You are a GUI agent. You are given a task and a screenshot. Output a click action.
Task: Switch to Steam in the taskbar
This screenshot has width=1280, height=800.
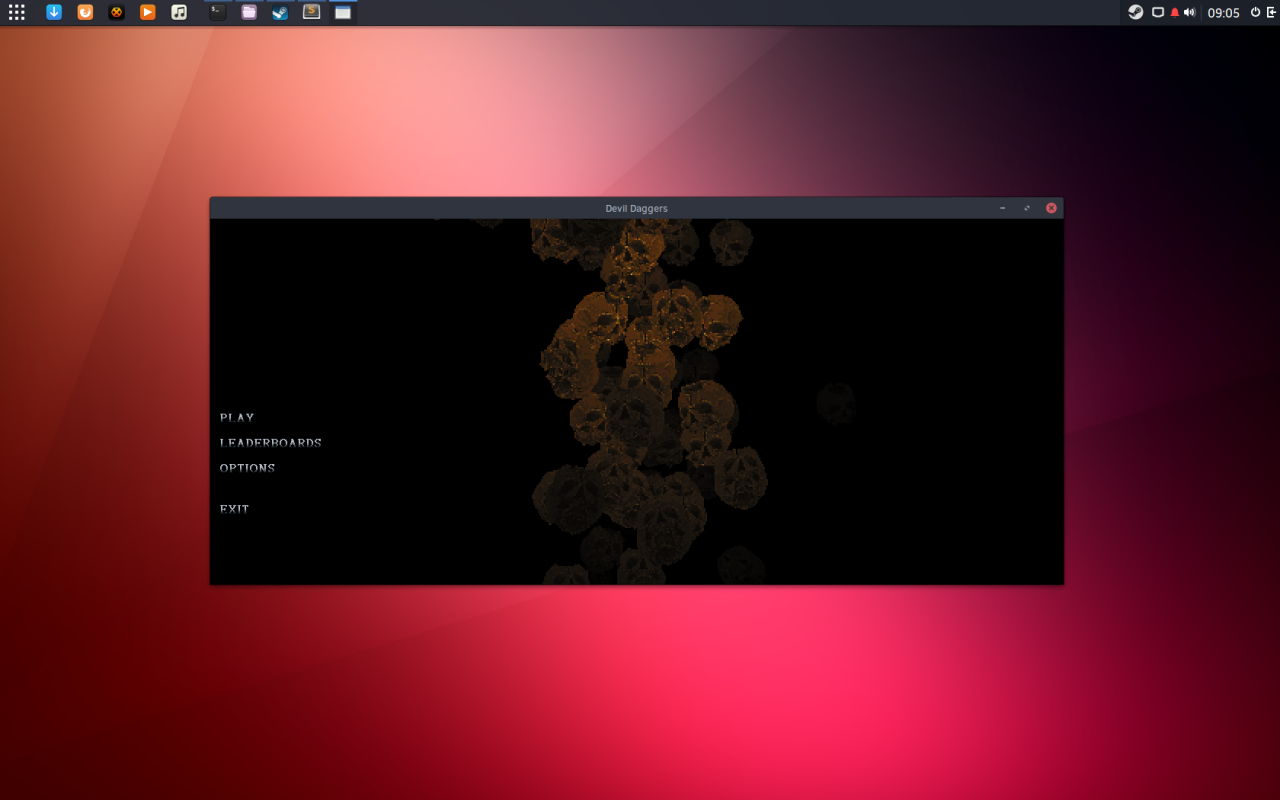coord(280,12)
